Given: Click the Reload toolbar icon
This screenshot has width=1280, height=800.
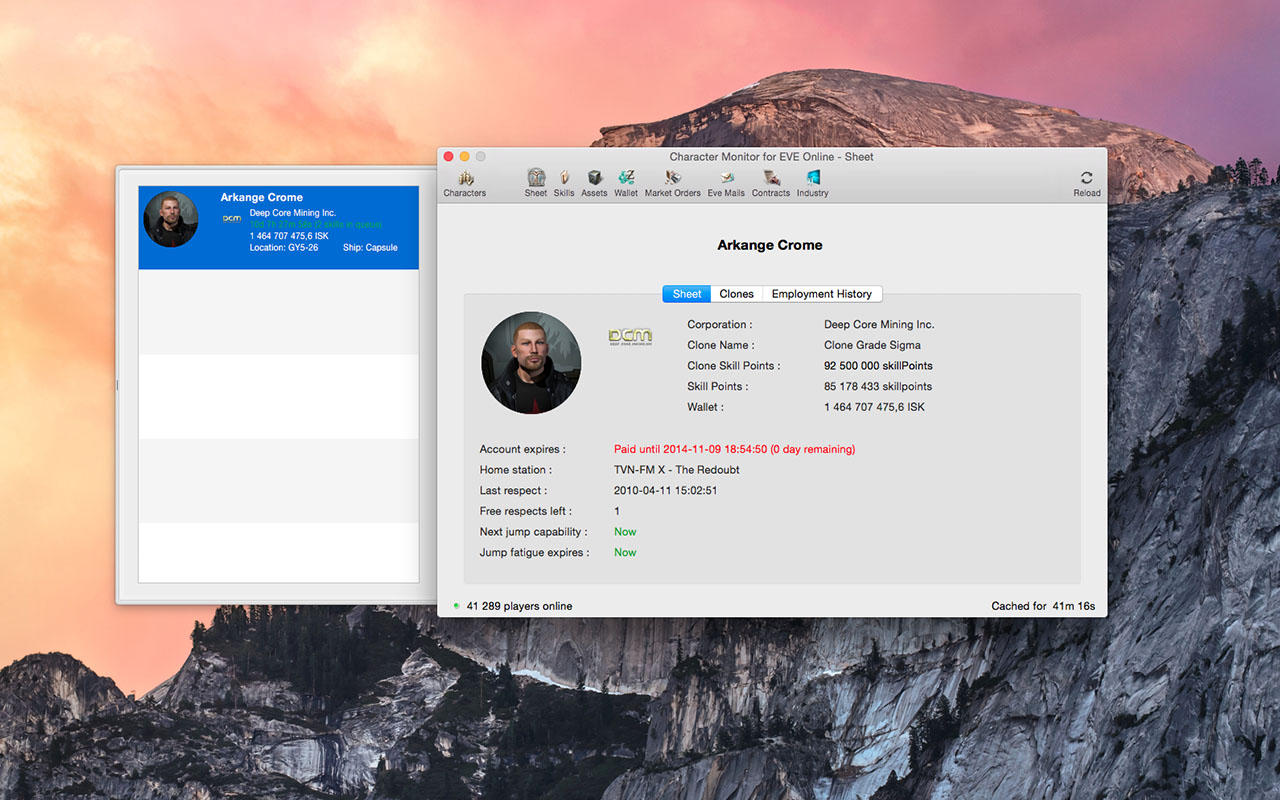Looking at the screenshot, I should click(x=1087, y=183).
